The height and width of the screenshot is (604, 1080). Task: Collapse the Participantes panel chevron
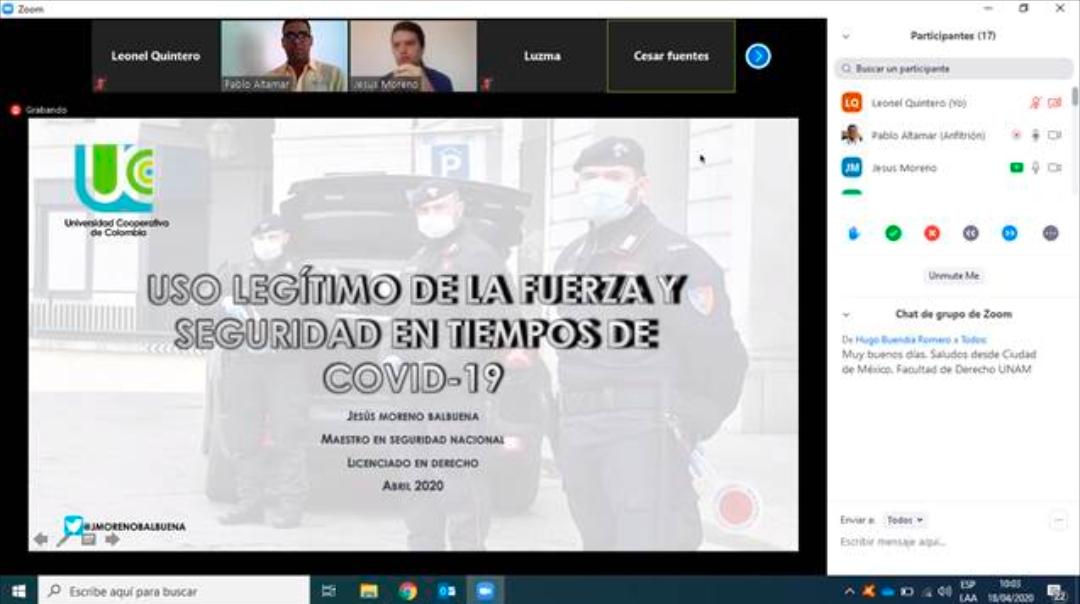pos(846,37)
